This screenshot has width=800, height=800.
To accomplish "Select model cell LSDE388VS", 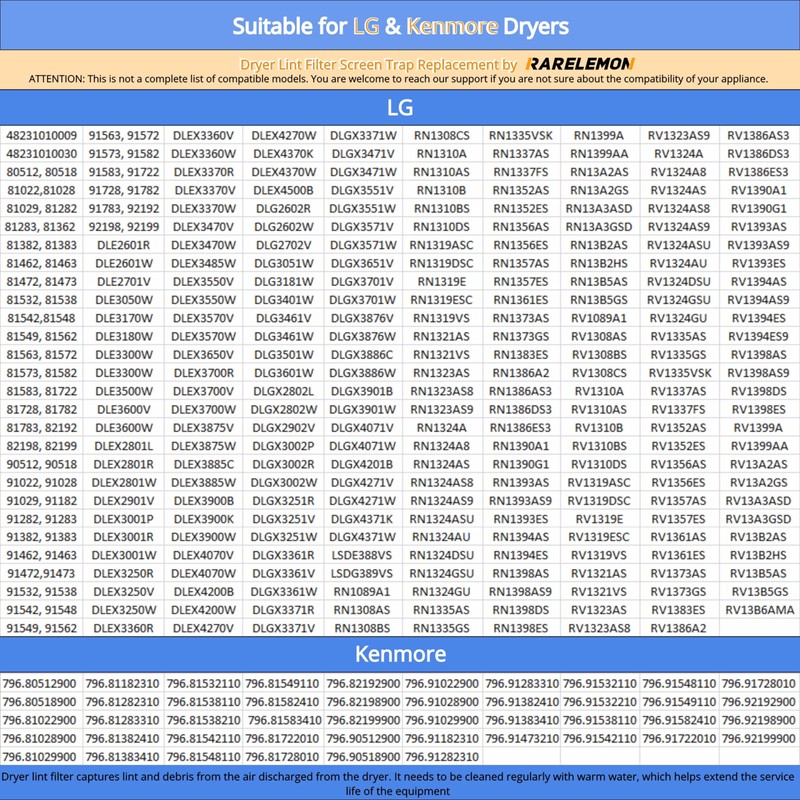I will (362, 555).
